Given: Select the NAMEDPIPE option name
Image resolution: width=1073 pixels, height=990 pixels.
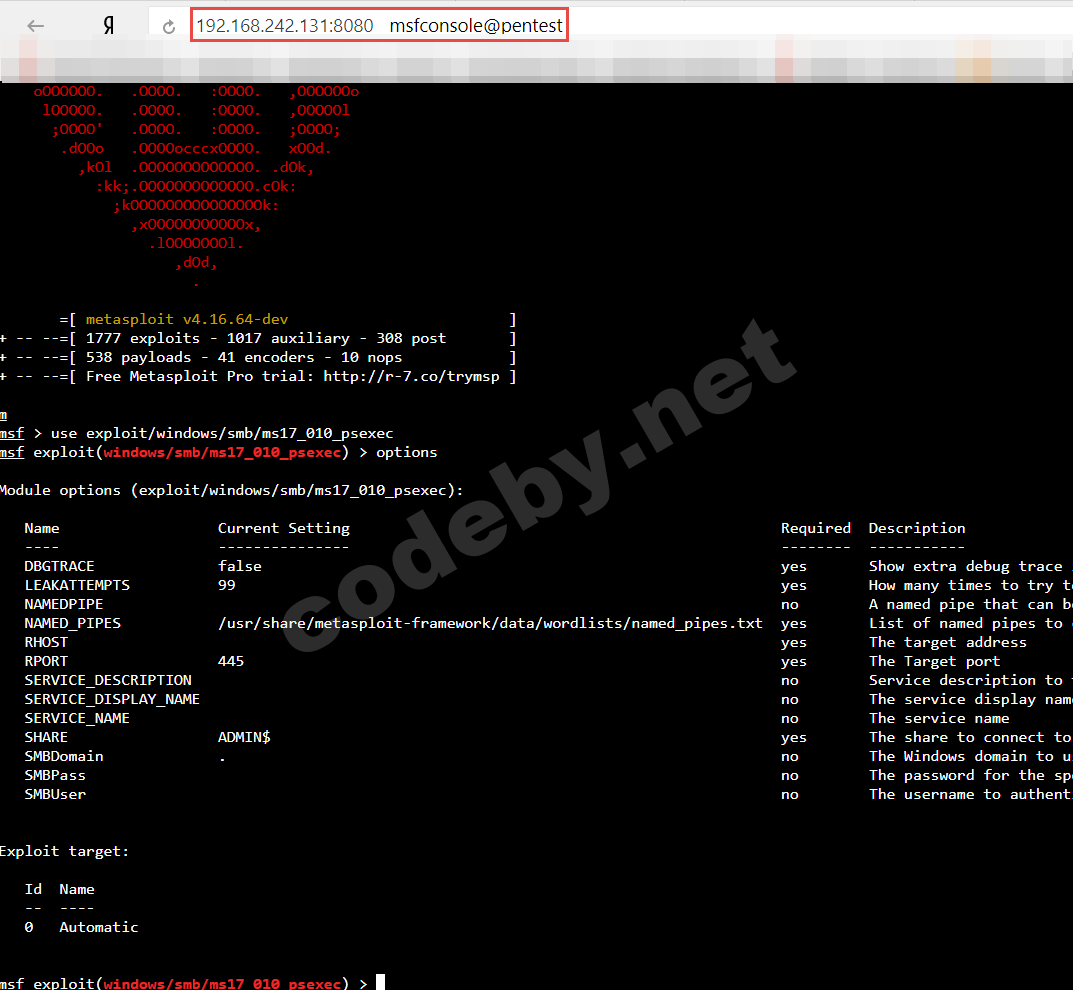Looking at the screenshot, I should coord(64,605).
